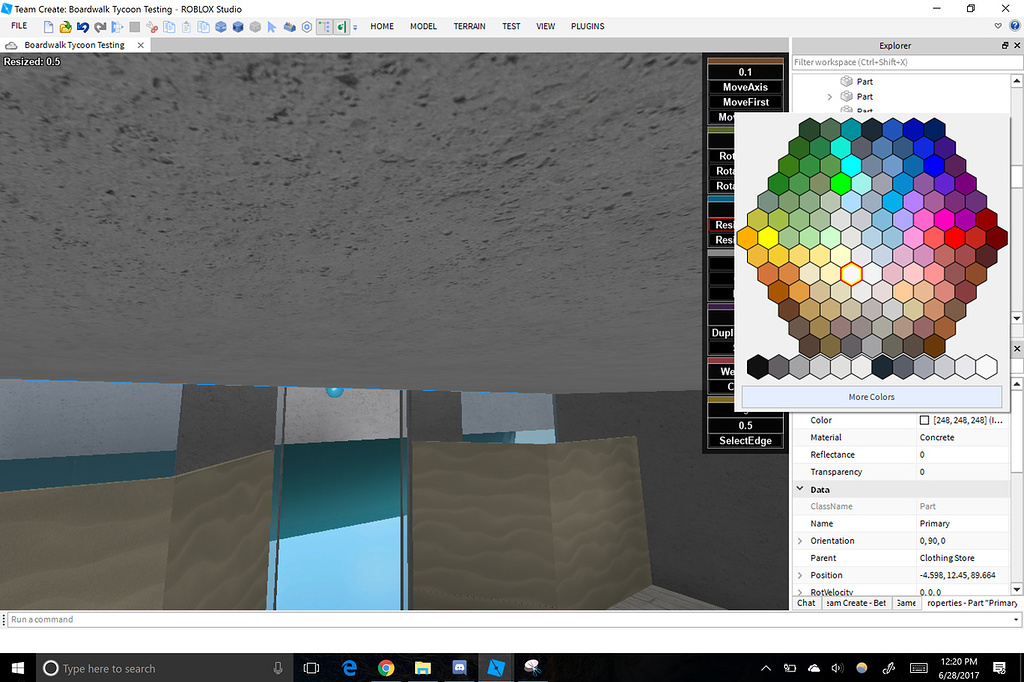Open the PLUGINS ribbon tab
Screen dimensions: 1024x682
coord(587,26)
